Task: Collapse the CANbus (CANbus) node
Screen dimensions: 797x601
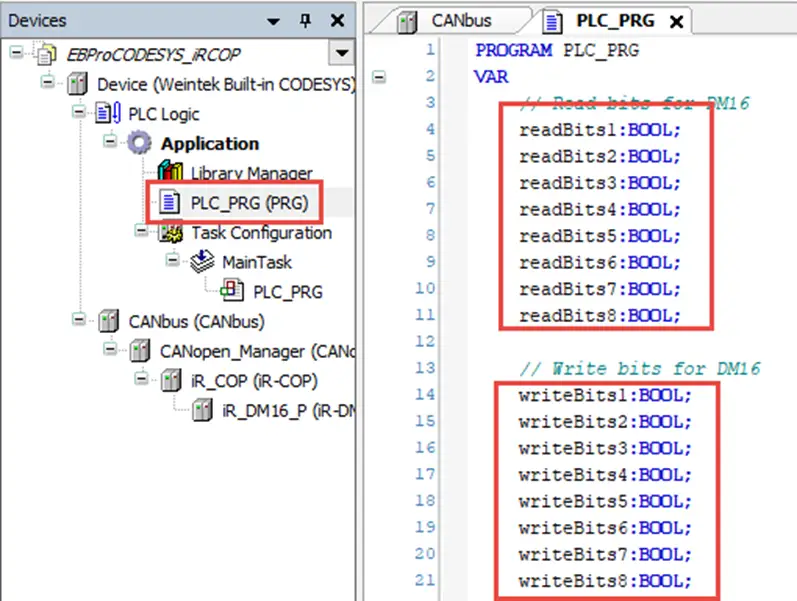Action: 79,319
